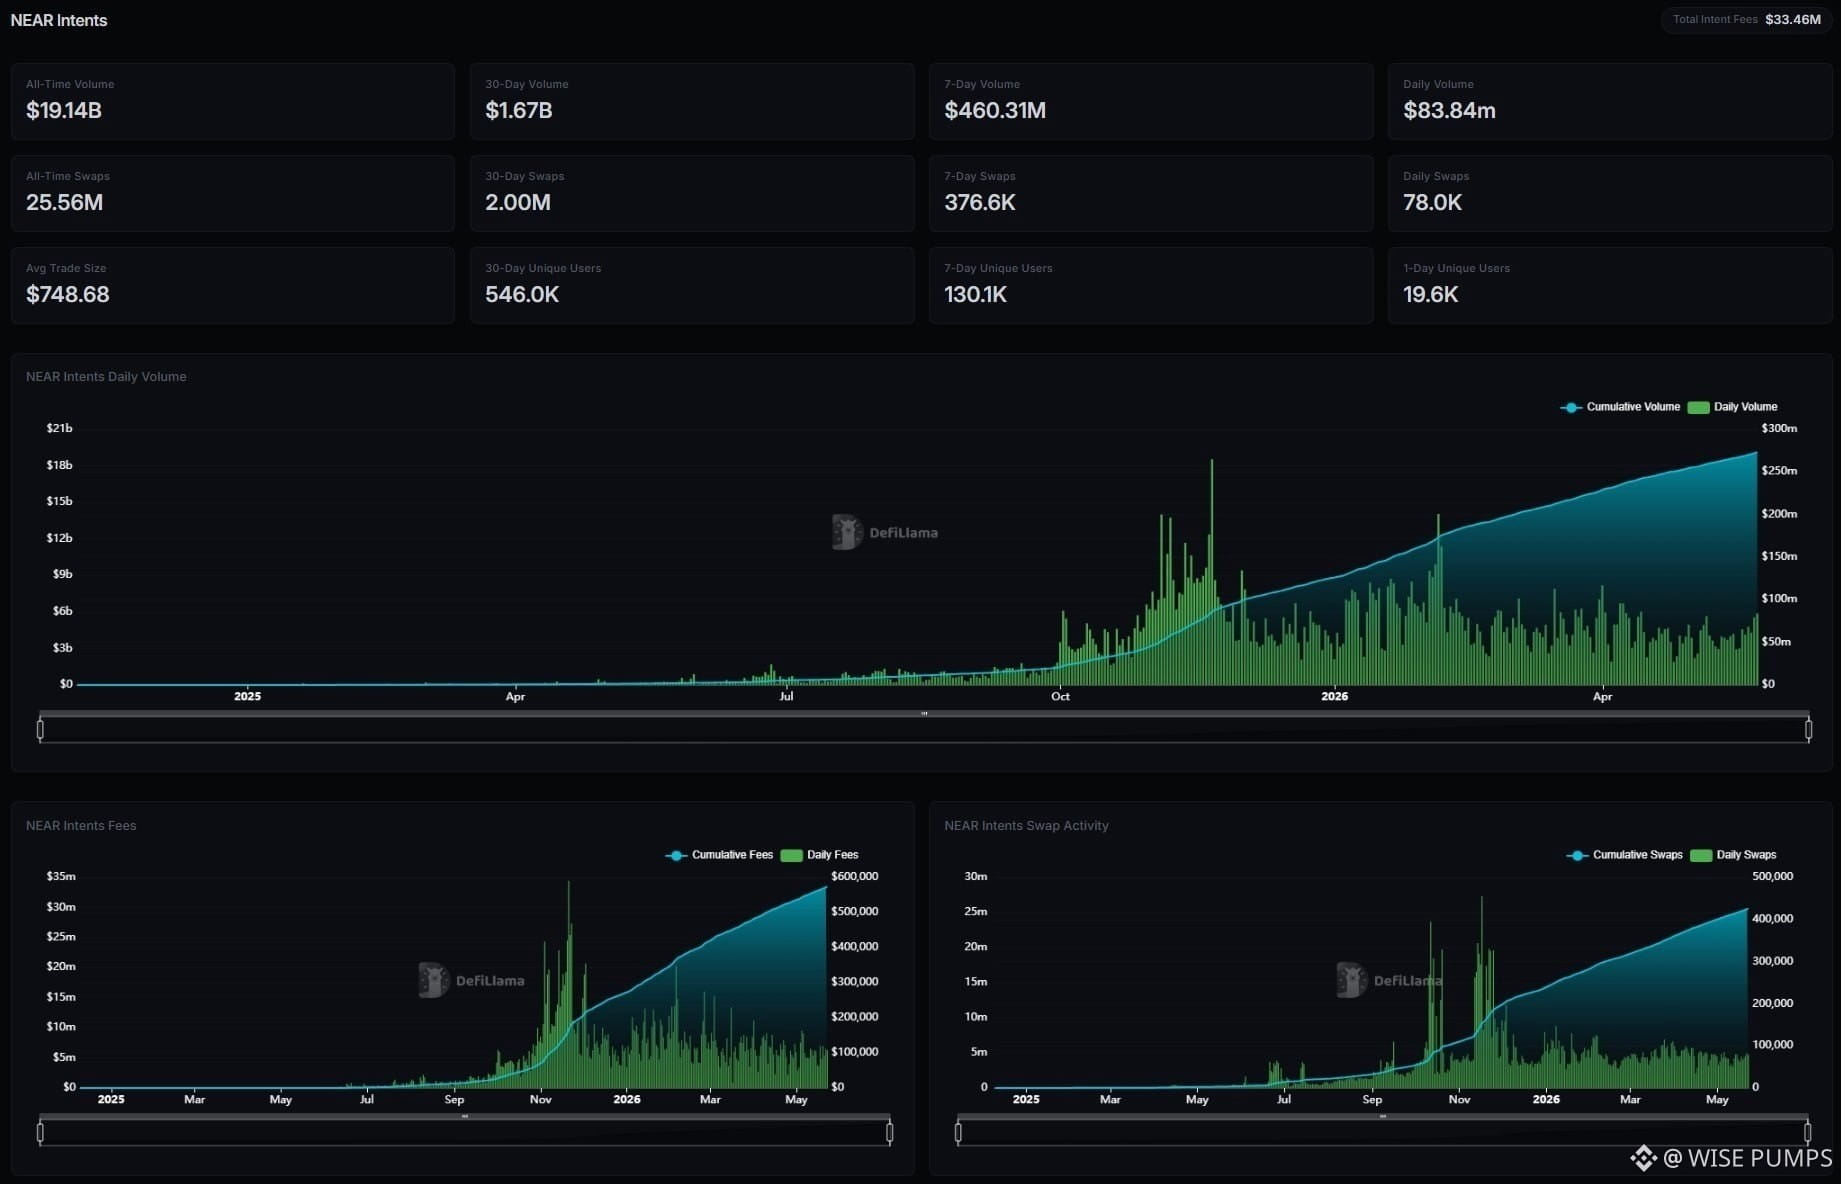The width and height of the screenshot is (1841, 1184).
Task: Select the Daily Volume value $83.84m
Action: coord(1449,110)
